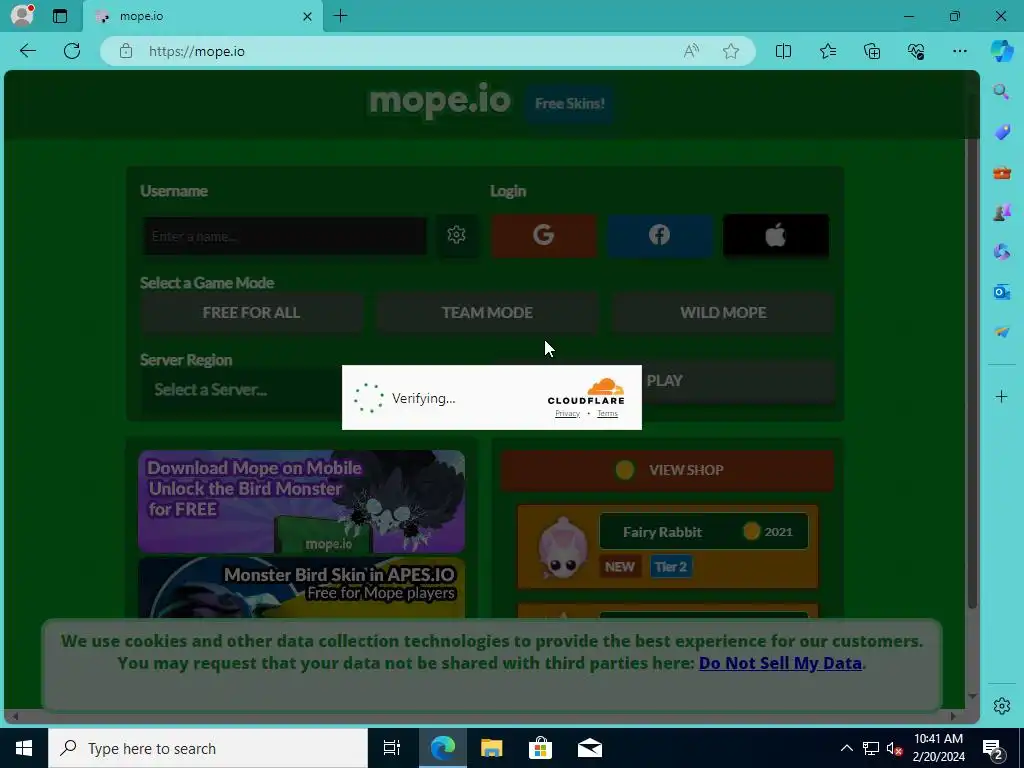
Task: Select the Fairy Rabbit shop item
Action: (x=667, y=547)
